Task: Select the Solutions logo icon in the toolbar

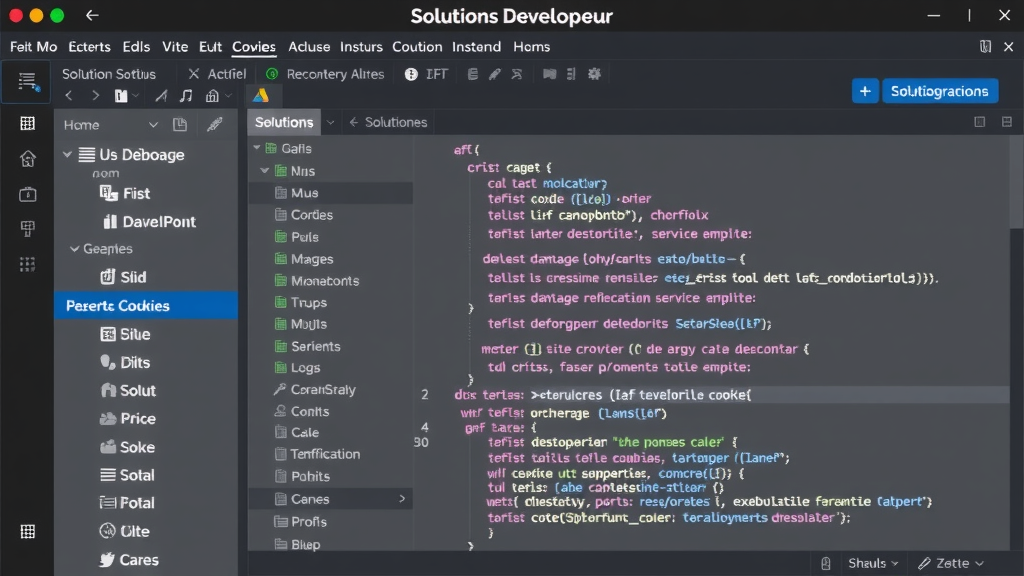Action: 263,96
